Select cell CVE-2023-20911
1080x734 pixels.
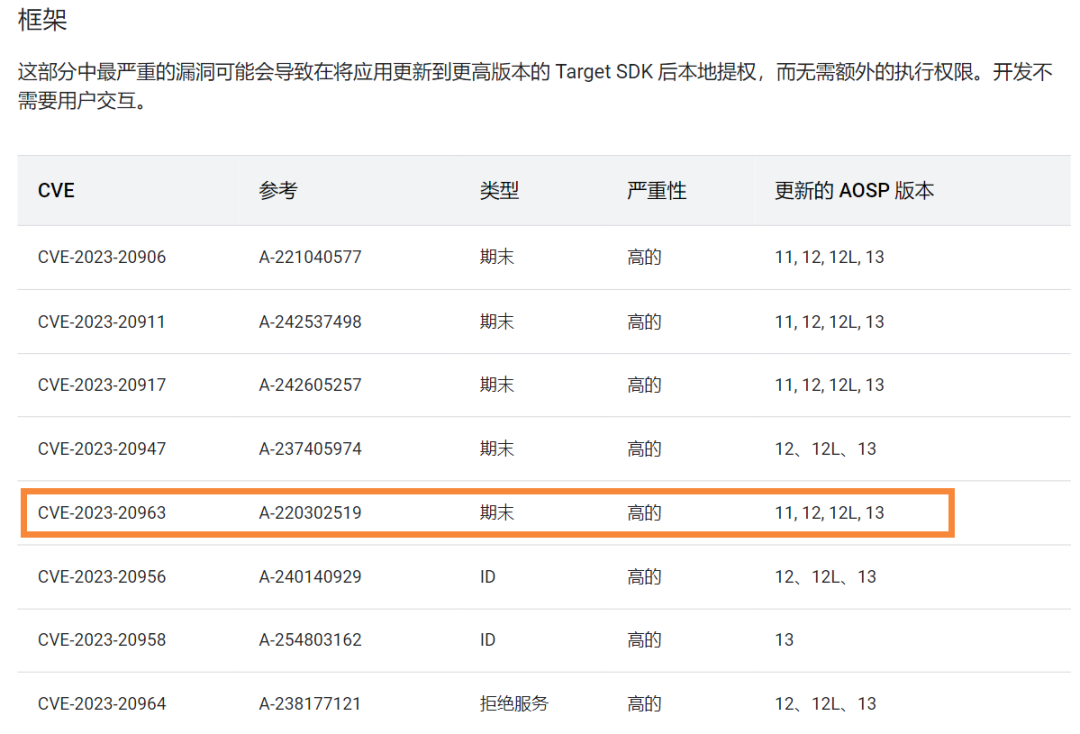point(102,322)
